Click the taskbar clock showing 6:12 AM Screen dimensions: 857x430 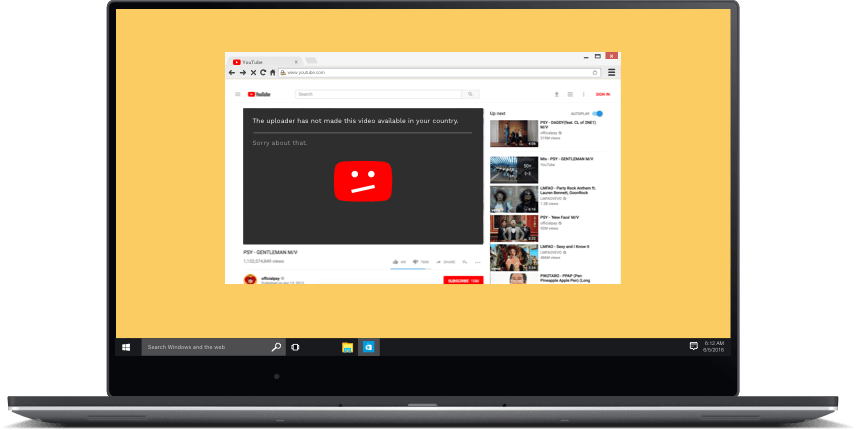pyautogui.click(x=714, y=346)
